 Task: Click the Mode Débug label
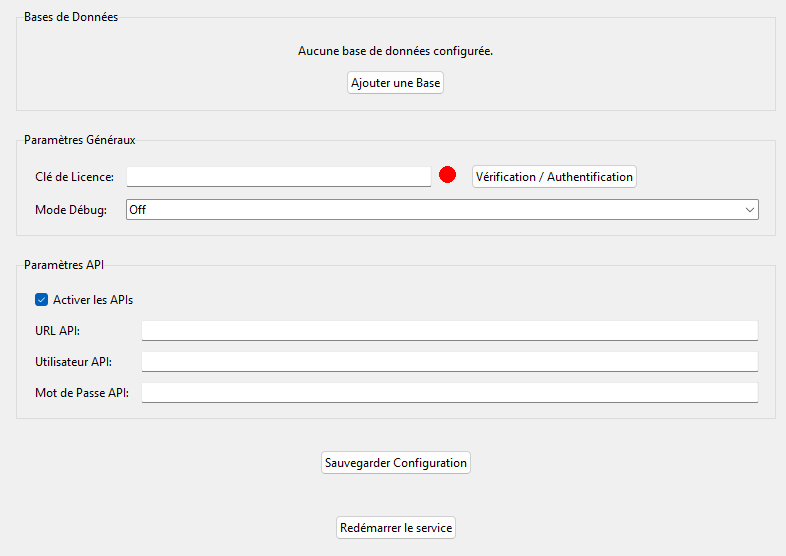pyautogui.click(x=71, y=210)
